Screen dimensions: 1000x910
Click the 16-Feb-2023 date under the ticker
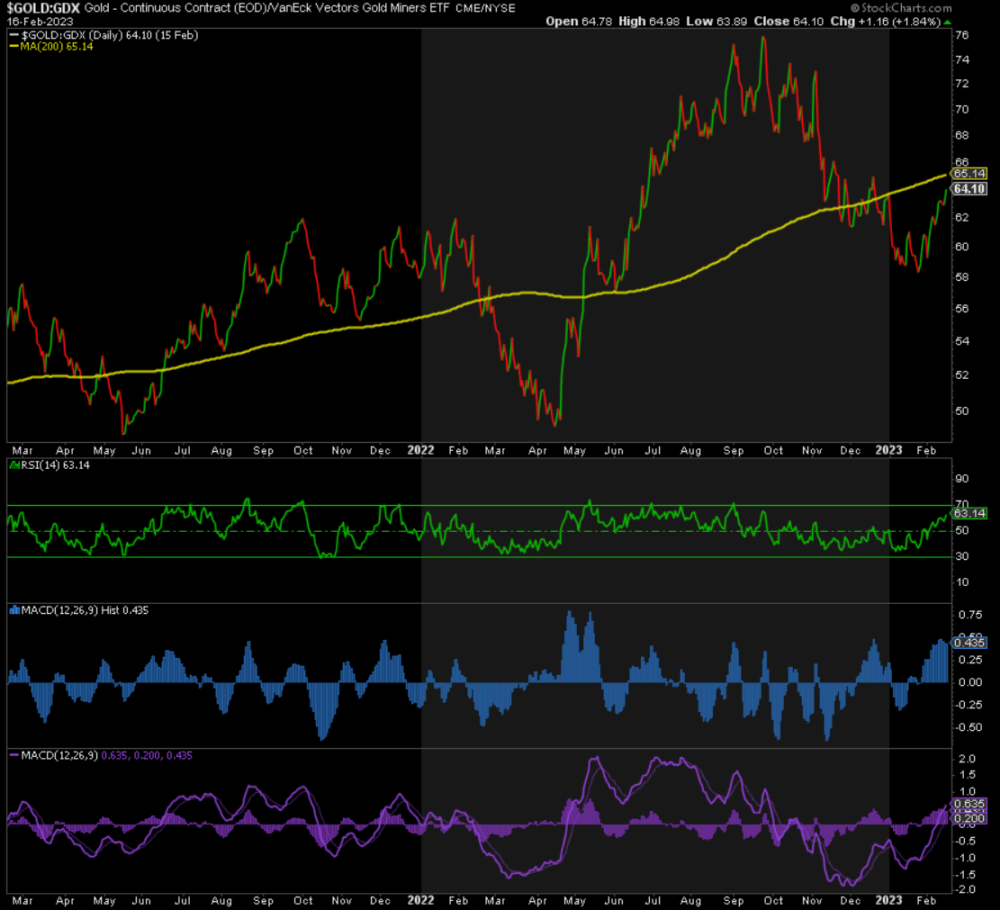coord(40,21)
